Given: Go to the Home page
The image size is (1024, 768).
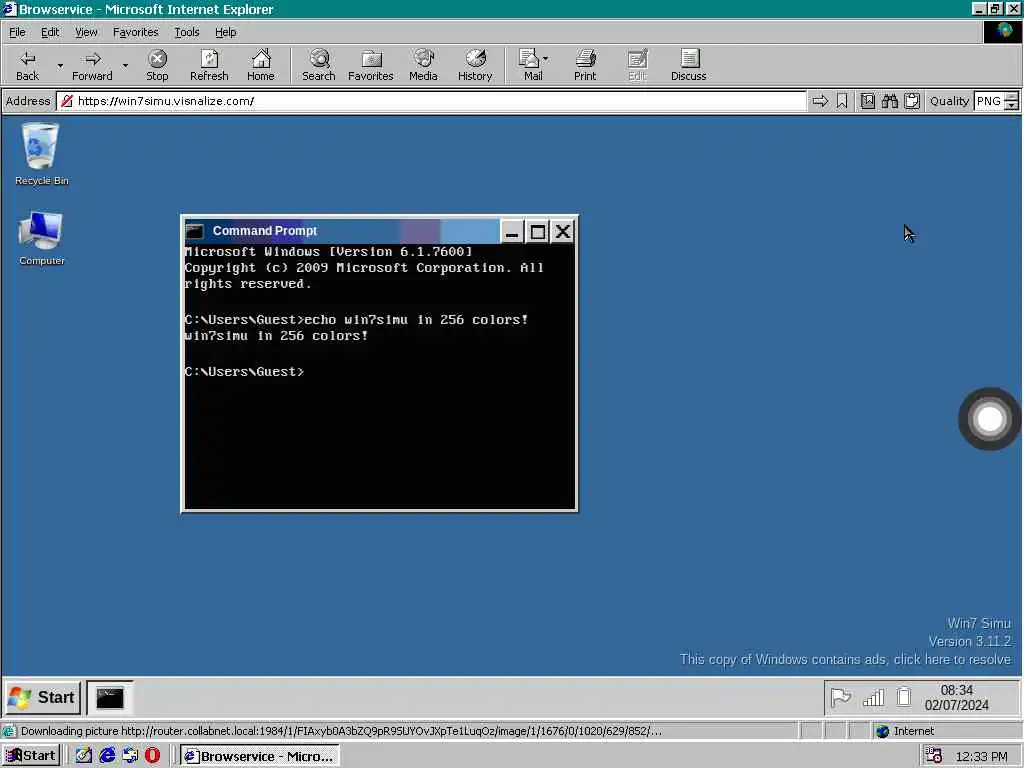Looking at the screenshot, I should (x=261, y=65).
